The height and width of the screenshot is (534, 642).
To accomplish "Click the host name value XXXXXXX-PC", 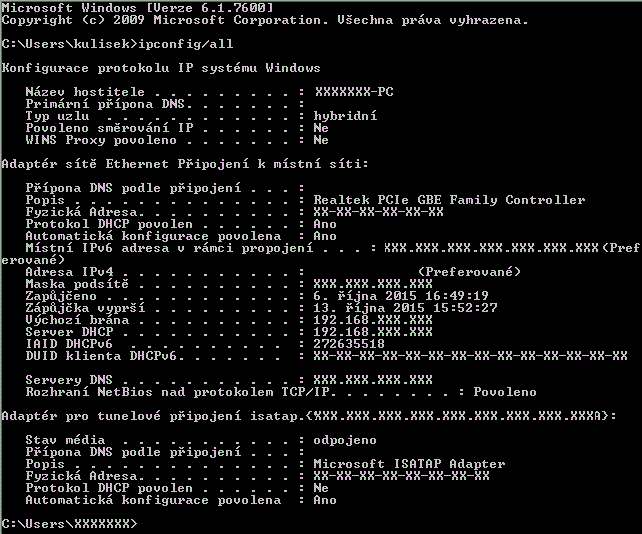I will pos(353,92).
